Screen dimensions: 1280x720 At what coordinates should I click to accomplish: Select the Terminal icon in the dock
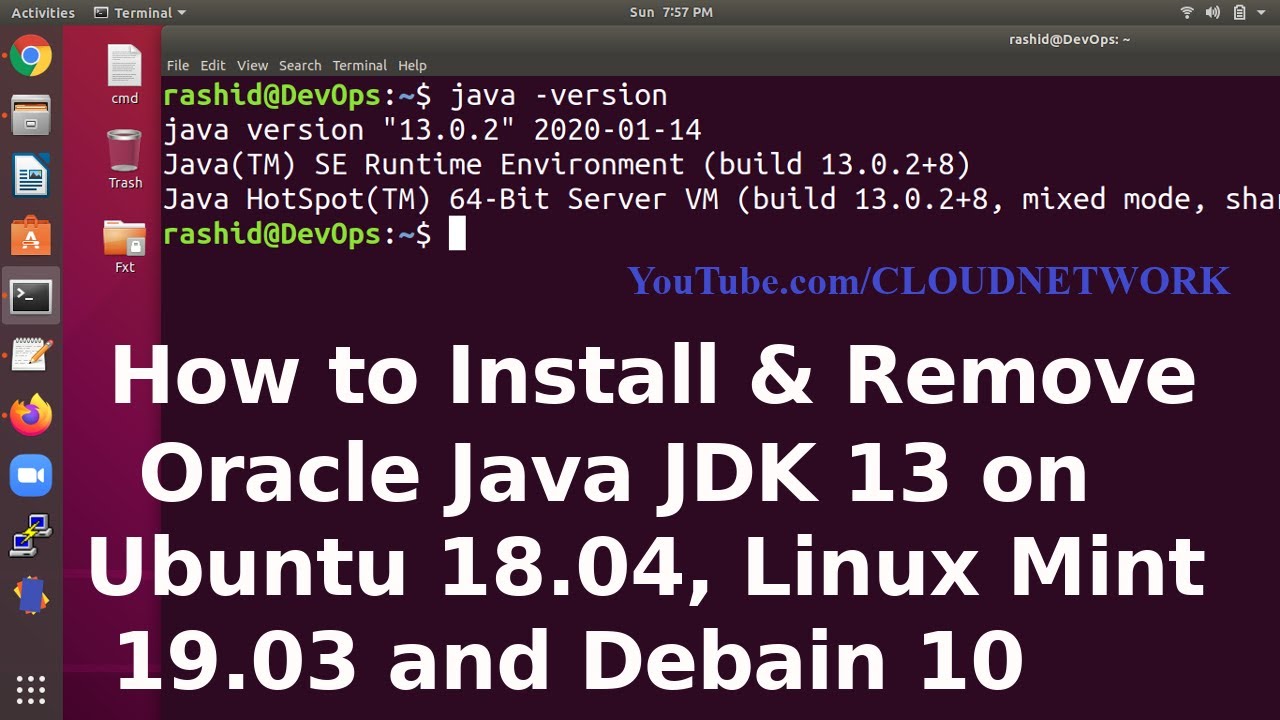pos(31,296)
